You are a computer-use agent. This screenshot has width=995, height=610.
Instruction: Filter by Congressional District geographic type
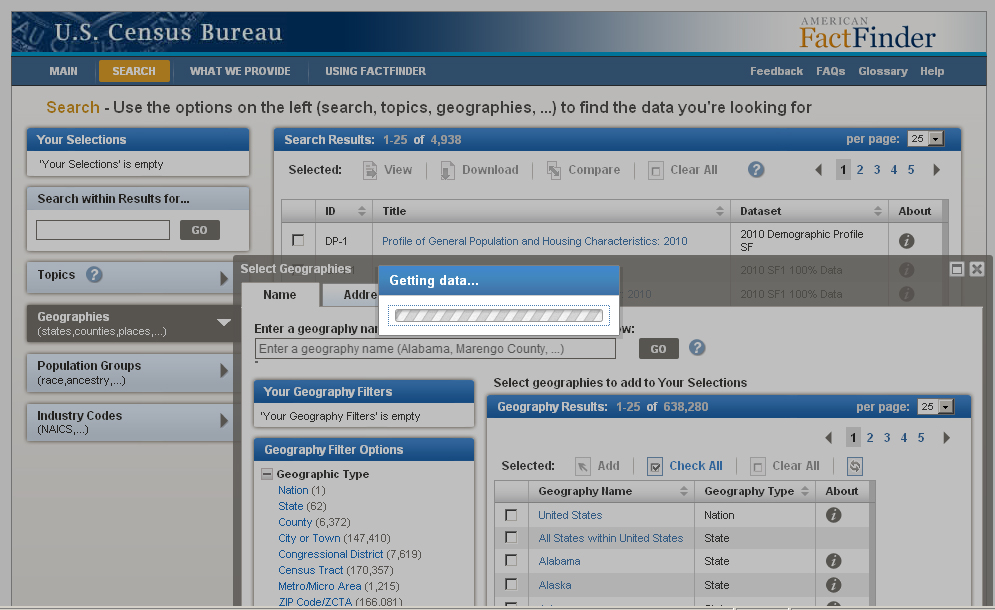pos(331,554)
